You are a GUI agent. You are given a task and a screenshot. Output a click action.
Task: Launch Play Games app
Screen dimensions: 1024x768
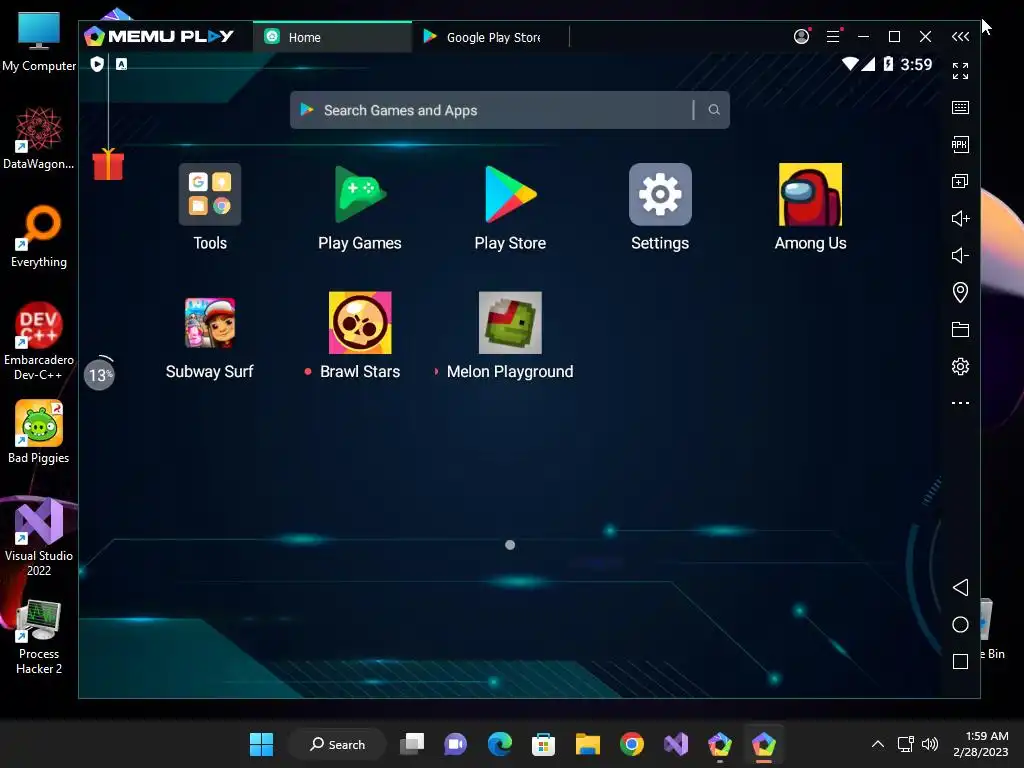(x=360, y=195)
